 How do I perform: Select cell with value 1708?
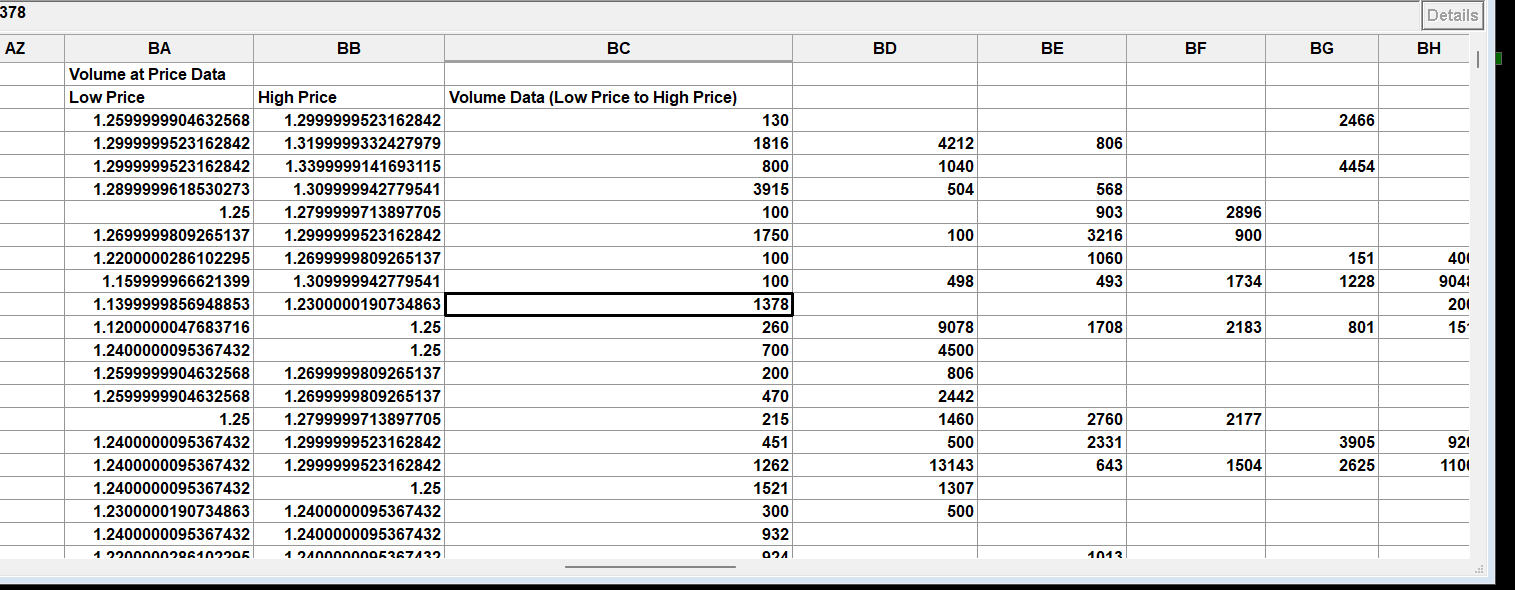click(x=1052, y=327)
